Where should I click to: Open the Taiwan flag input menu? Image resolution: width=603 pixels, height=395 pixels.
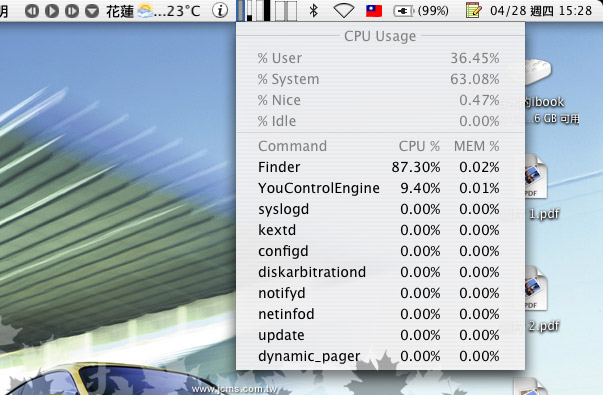[x=374, y=11]
